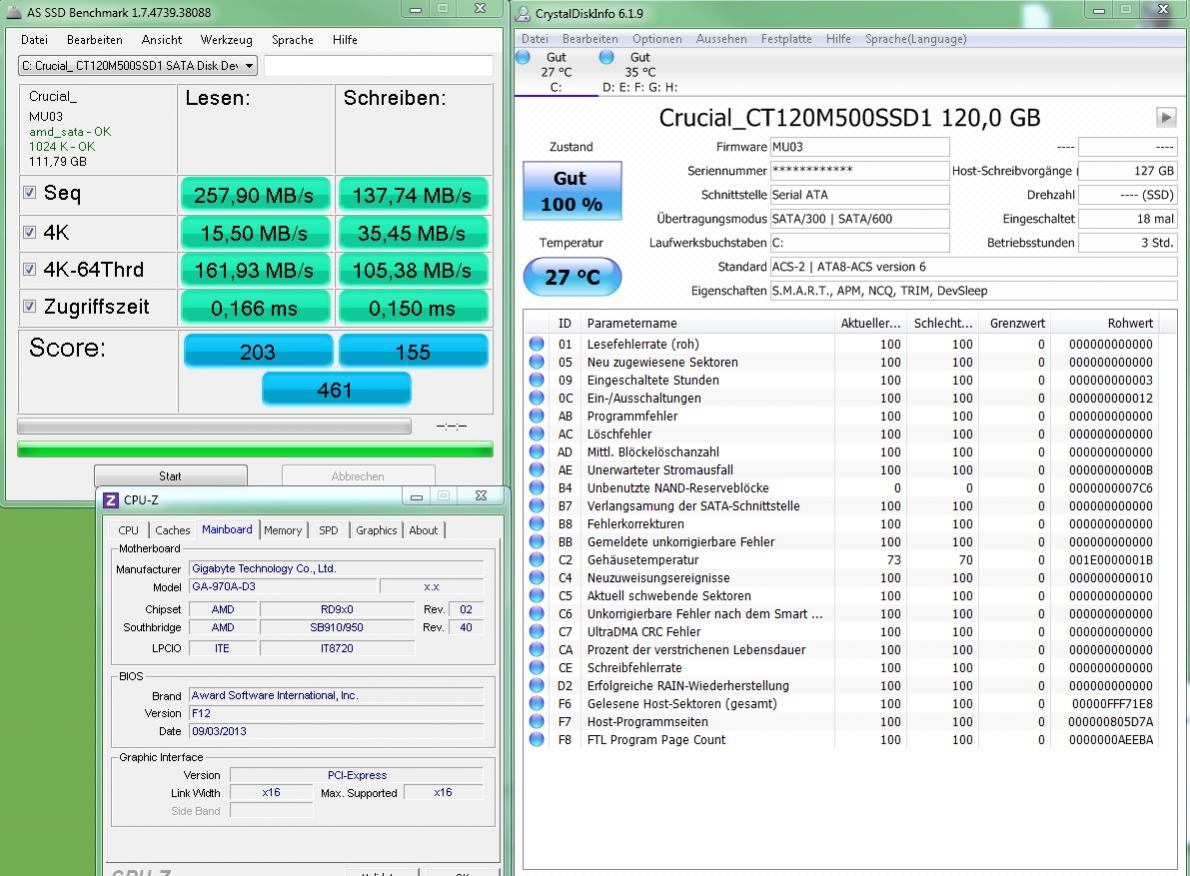Screen dimensions: 1190x876
Task: Switch to the Memory tab in CPU-Z
Action: tap(283, 530)
